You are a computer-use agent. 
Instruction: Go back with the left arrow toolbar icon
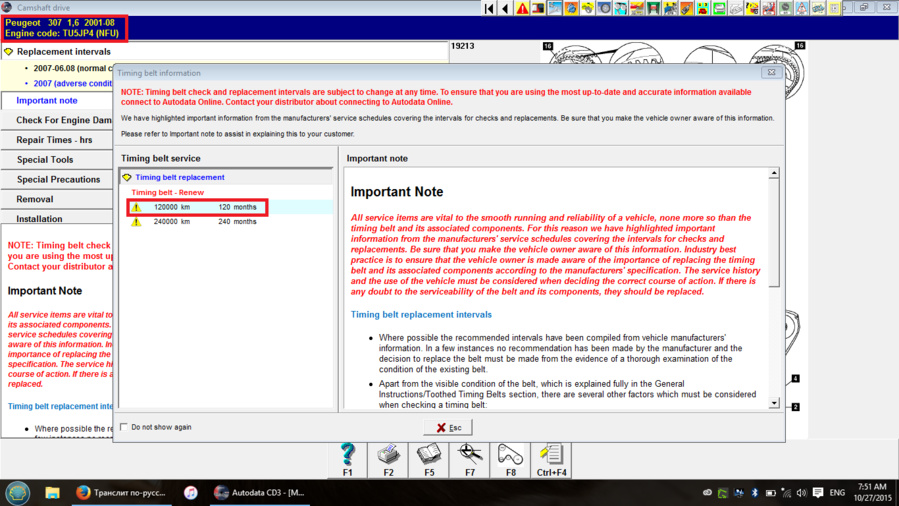[x=505, y=8]
